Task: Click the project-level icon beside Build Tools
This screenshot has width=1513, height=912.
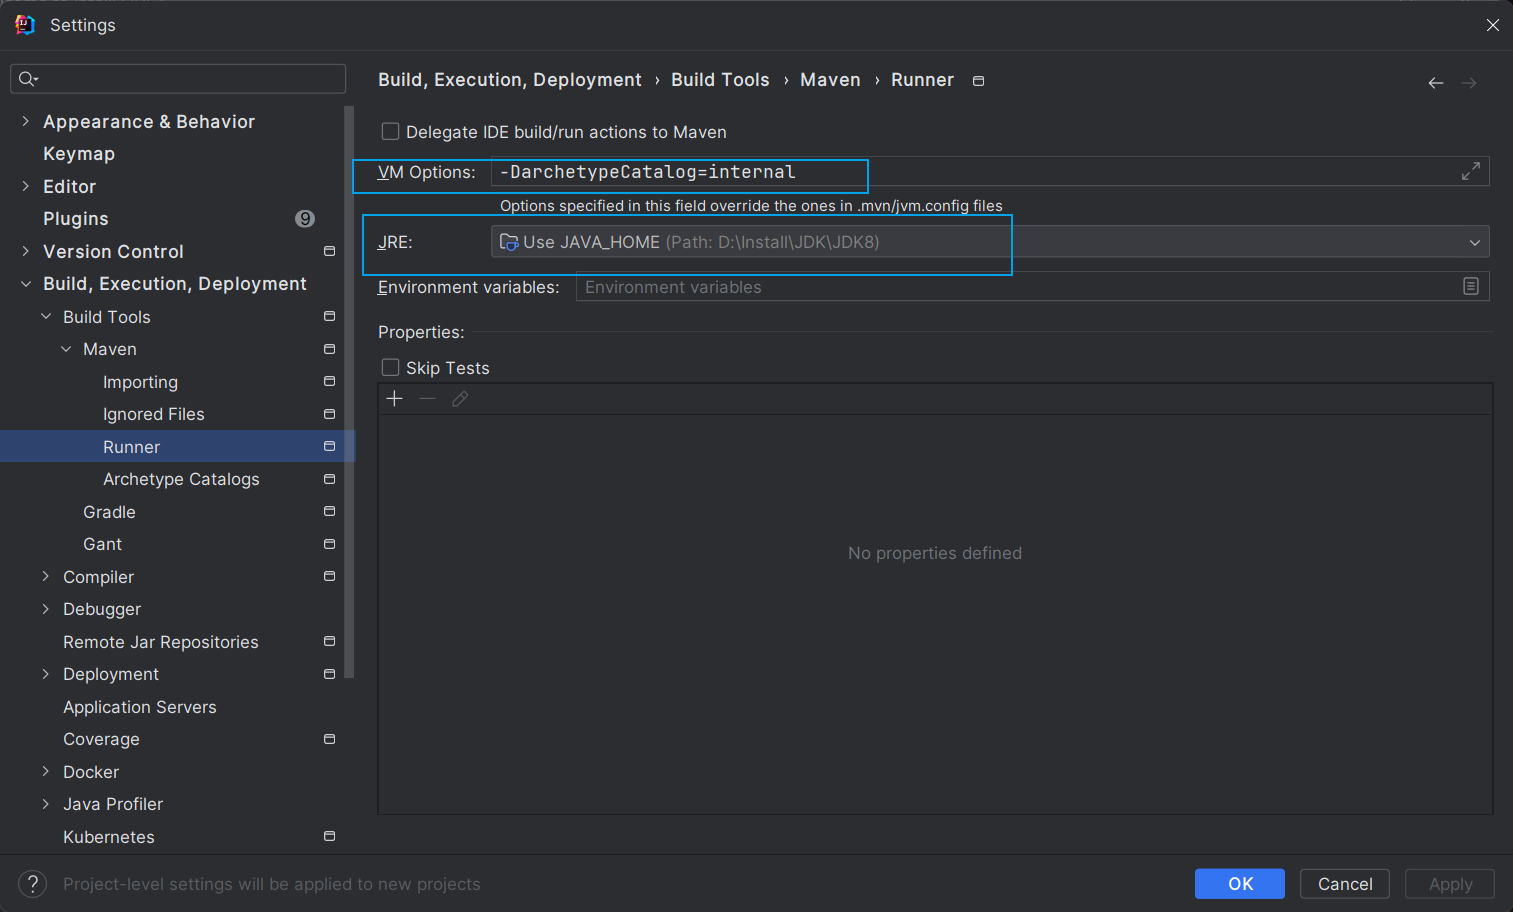Action: pos(329,316)
